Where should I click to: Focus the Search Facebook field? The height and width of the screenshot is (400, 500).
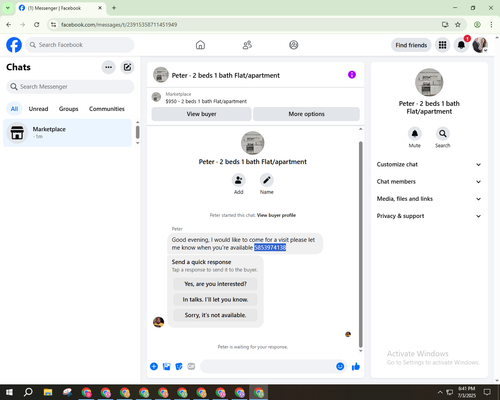[x=80, y=45]
